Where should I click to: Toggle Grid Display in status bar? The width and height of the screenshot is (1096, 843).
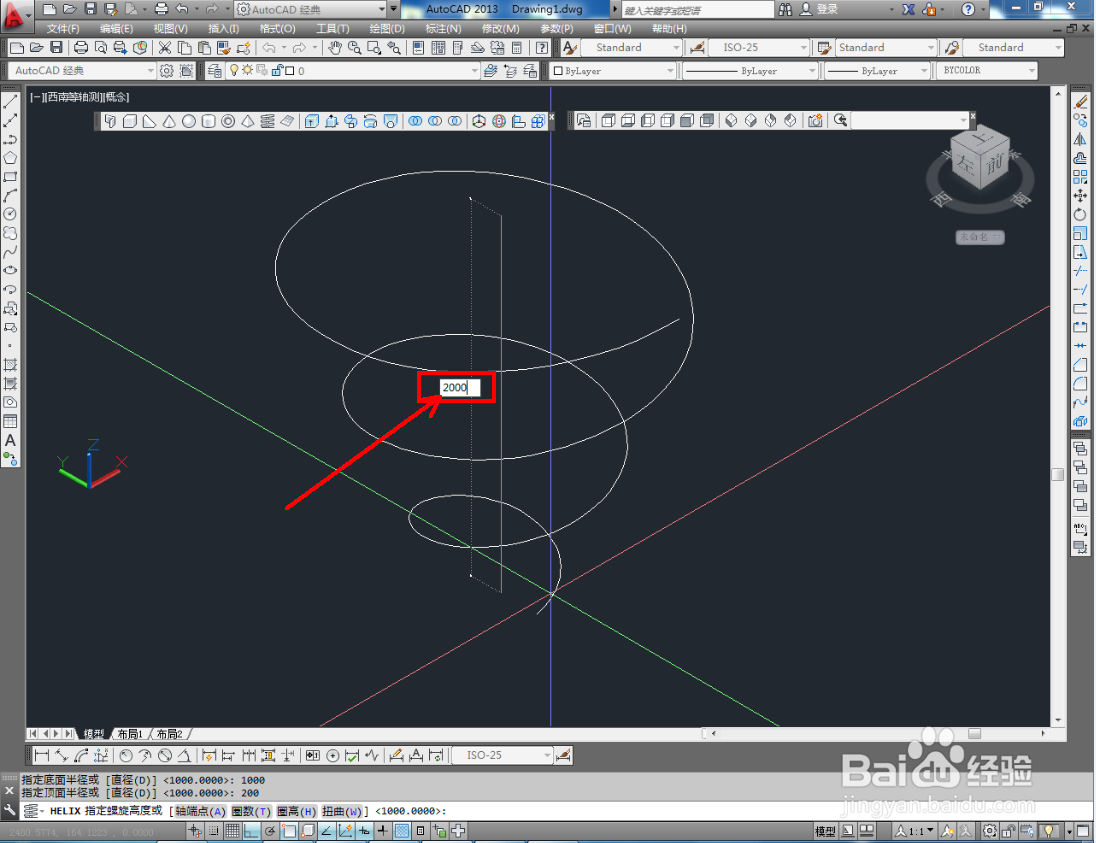(232, 831)
